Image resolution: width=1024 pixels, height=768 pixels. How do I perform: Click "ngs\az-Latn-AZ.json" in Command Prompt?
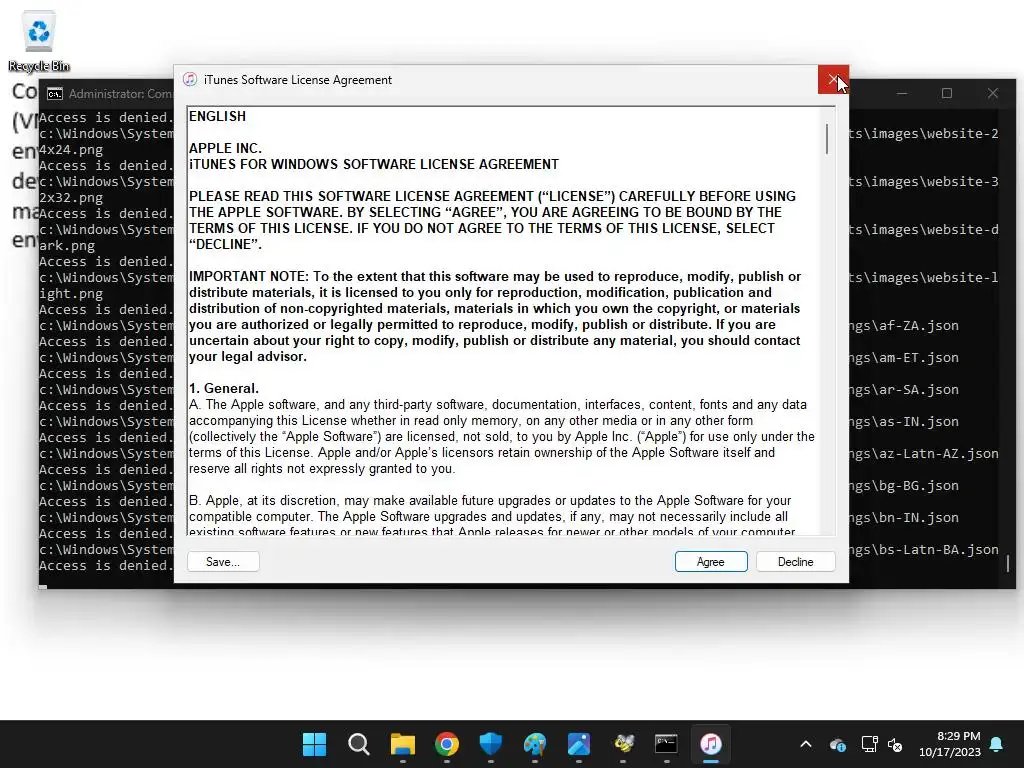pos(923,453)
